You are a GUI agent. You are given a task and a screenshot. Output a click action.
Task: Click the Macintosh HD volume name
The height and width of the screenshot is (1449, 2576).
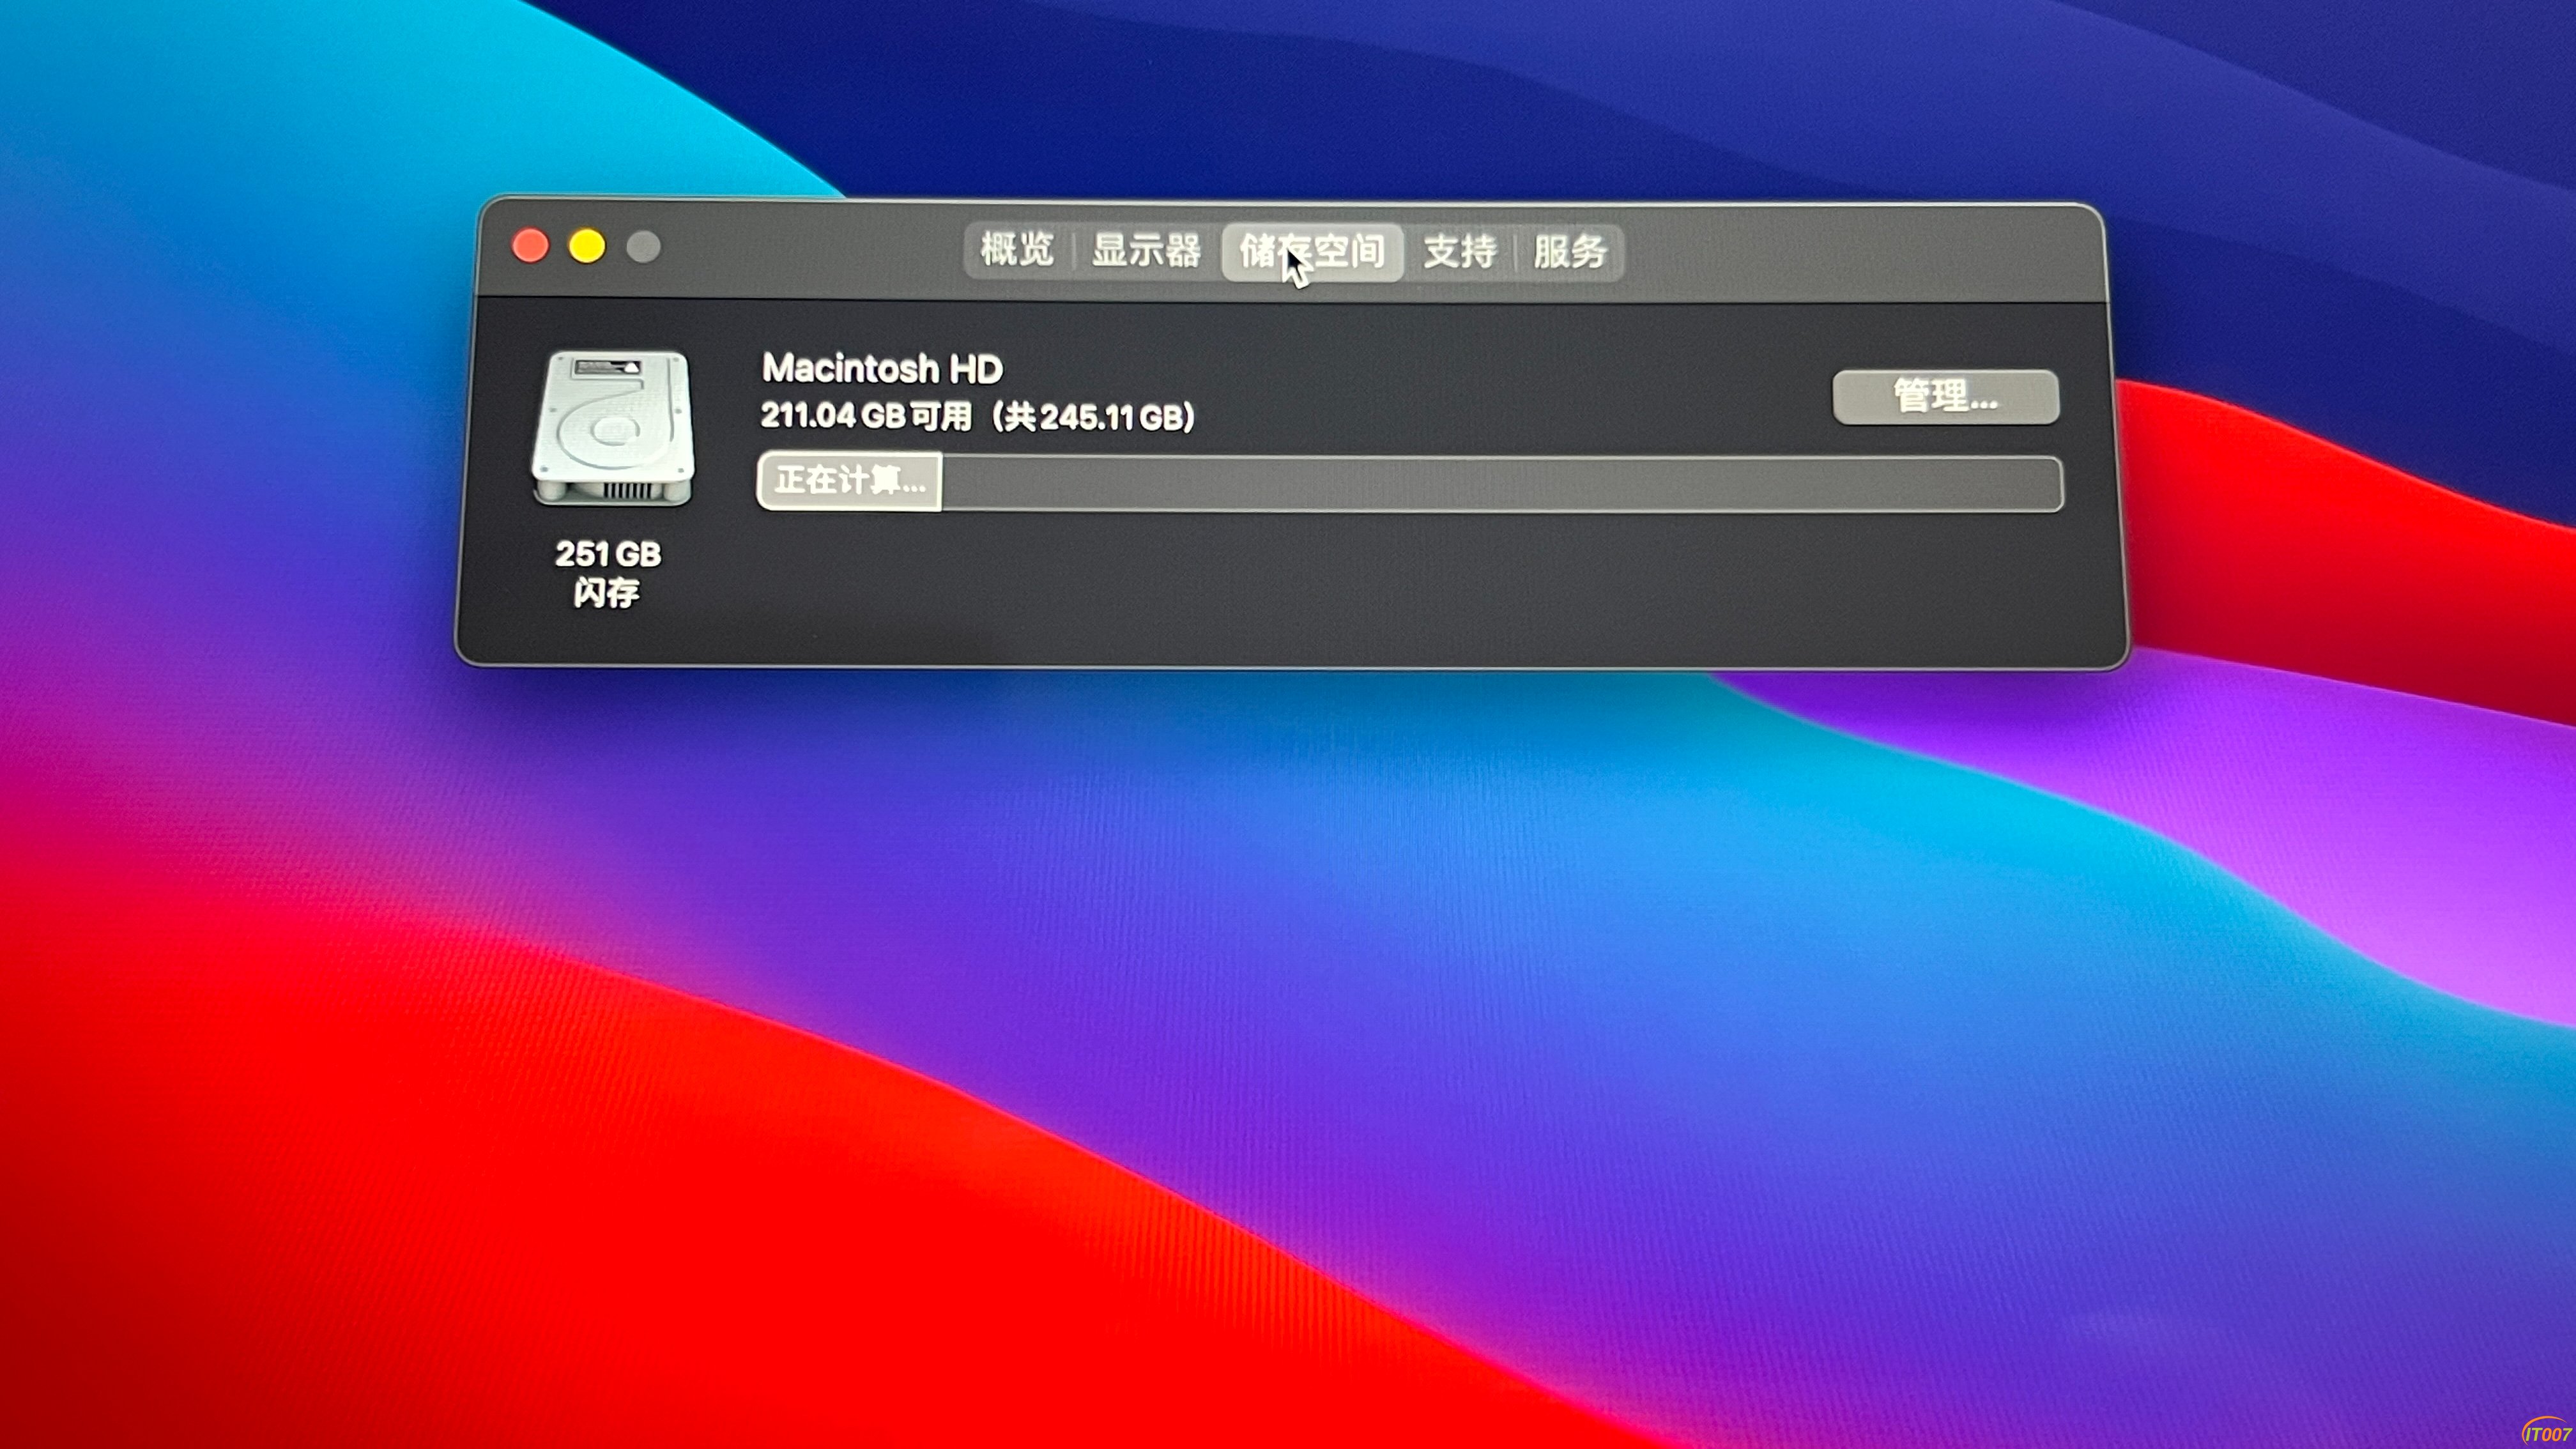pyautogui.click(x=882, y=369)
